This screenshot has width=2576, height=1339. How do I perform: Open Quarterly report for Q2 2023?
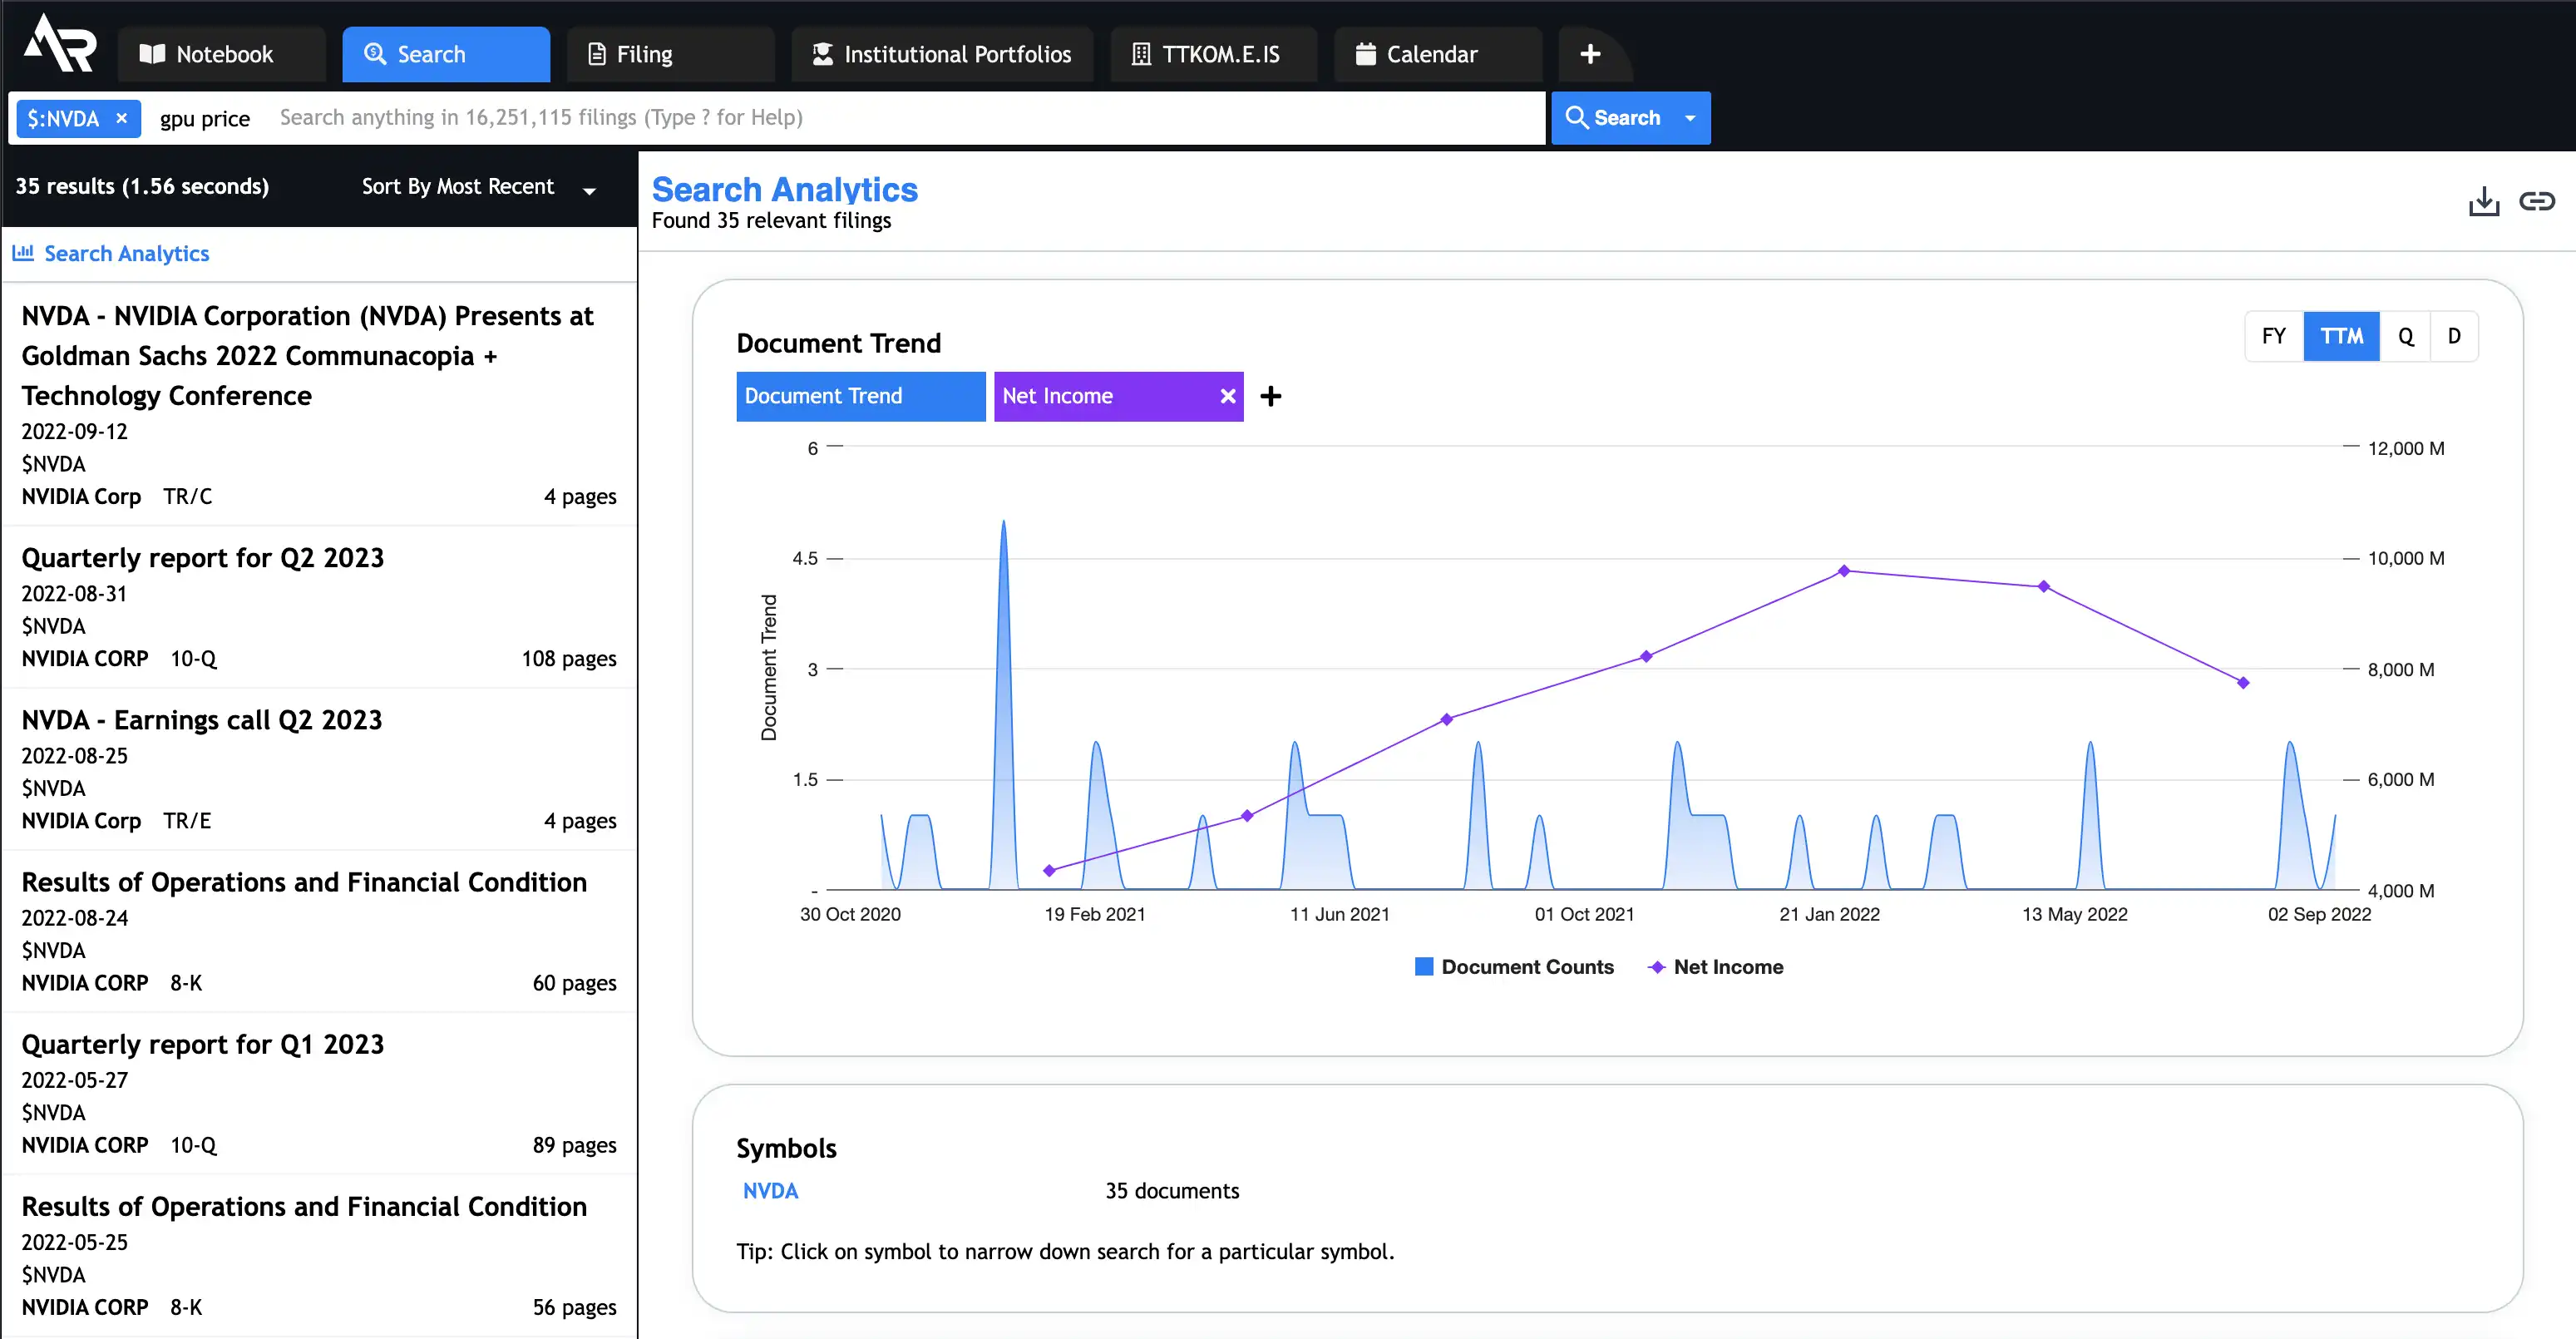[x=320, y=607]
